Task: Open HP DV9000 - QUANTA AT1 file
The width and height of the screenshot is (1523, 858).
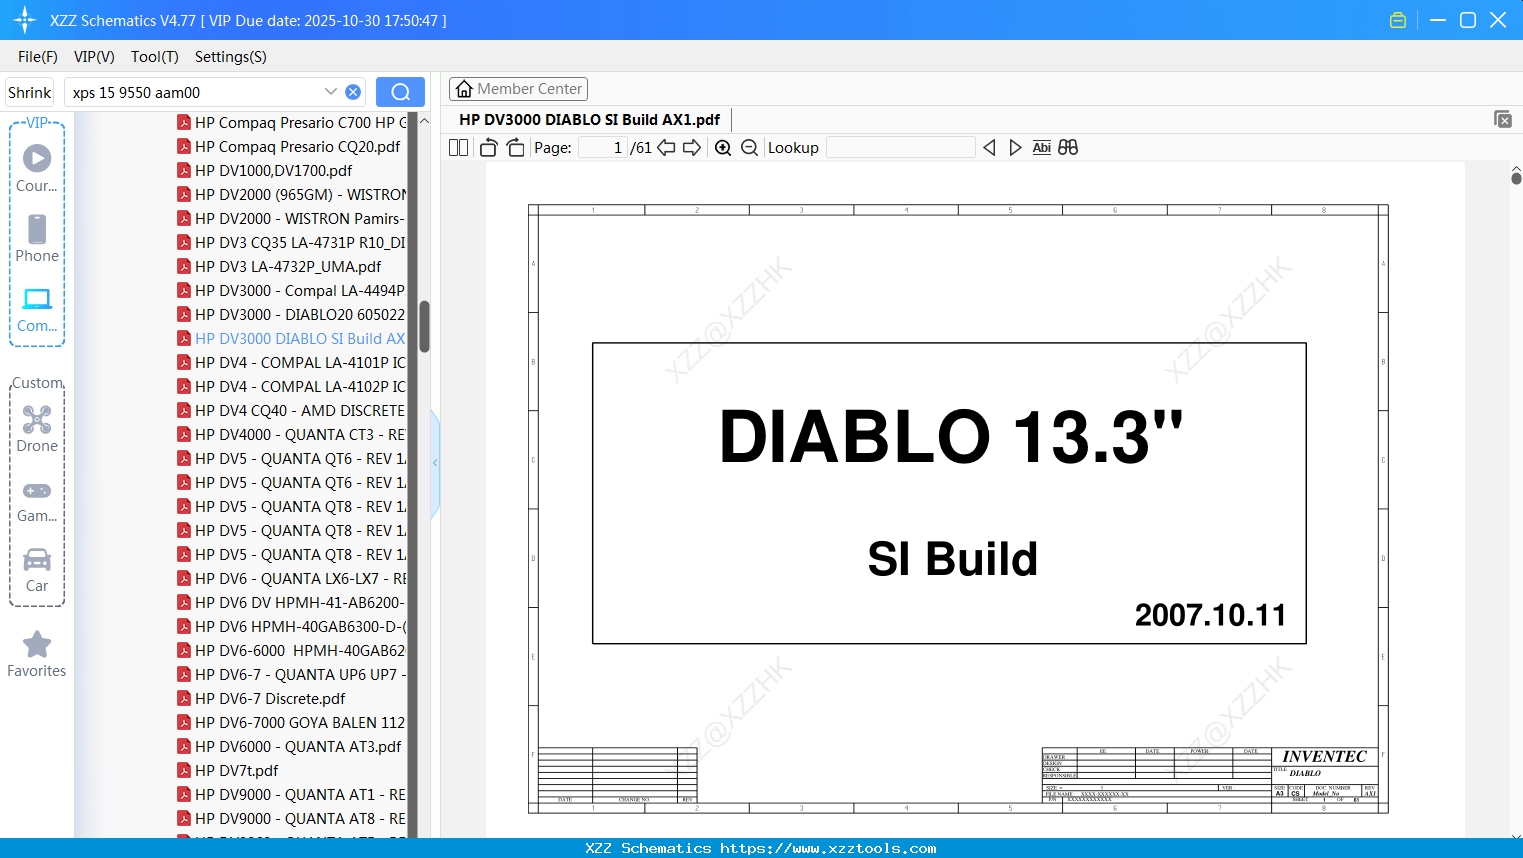Action: (x=291, y=794)
